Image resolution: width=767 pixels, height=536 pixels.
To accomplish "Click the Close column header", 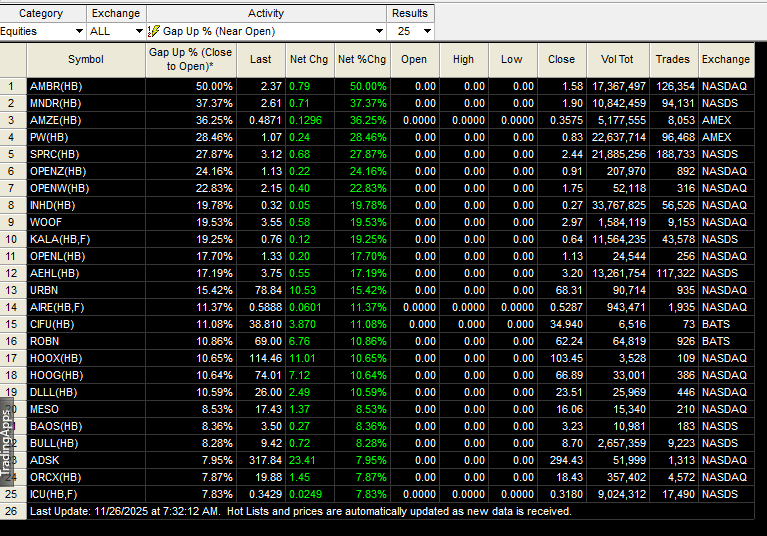I will pos(561,60).
